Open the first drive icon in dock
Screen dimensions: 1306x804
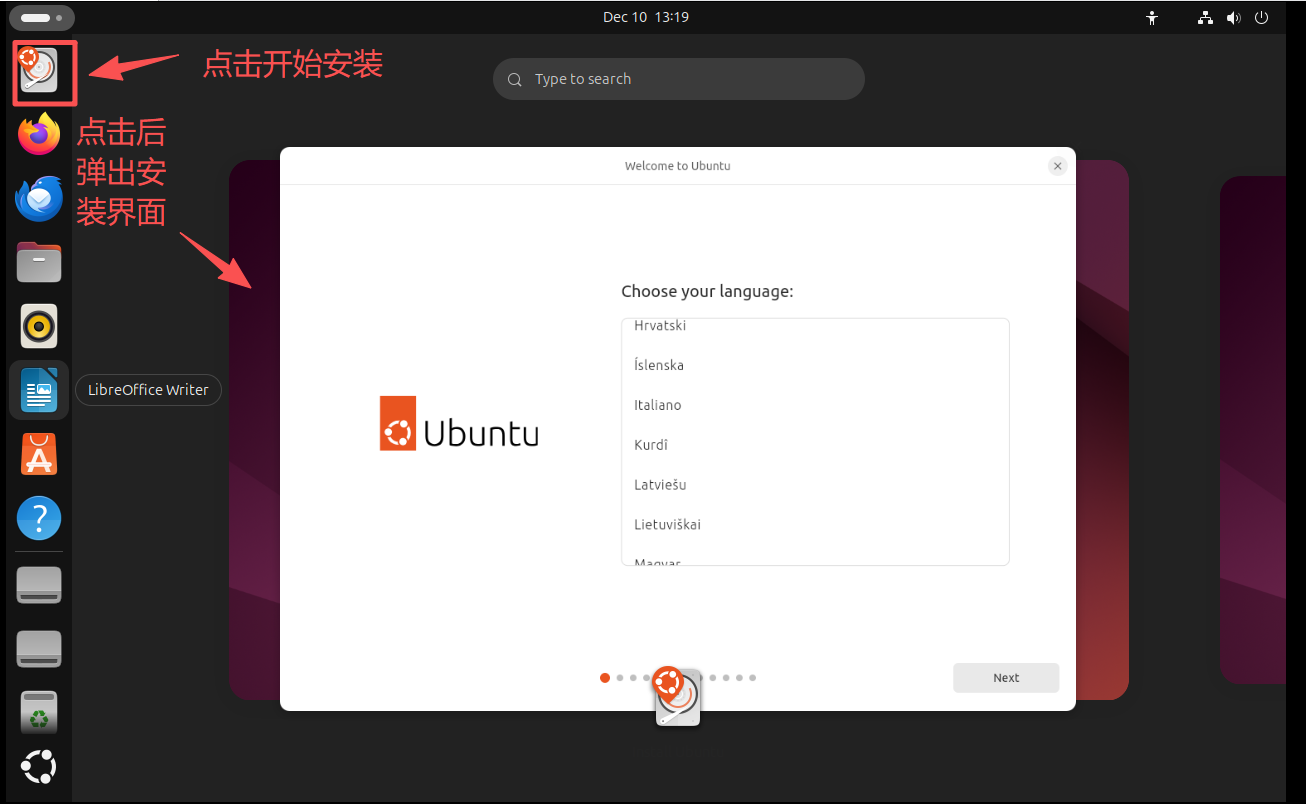[39, 585]
